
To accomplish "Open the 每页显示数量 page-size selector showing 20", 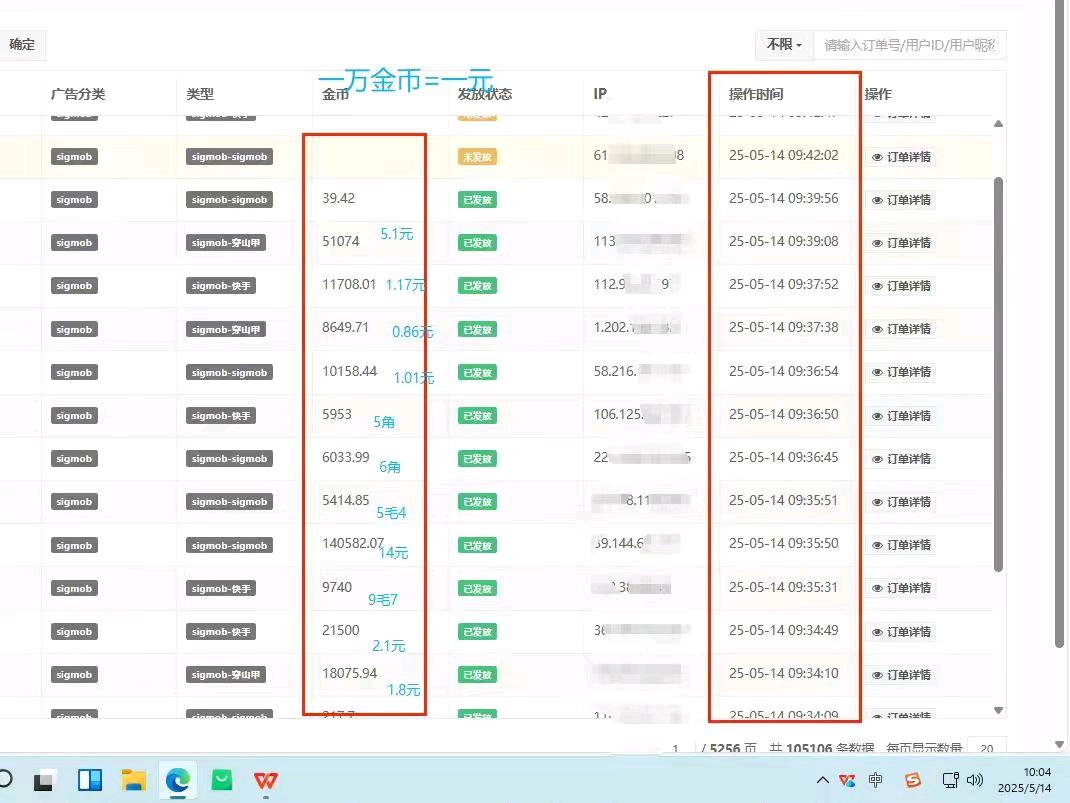I will tap(984, 748).
